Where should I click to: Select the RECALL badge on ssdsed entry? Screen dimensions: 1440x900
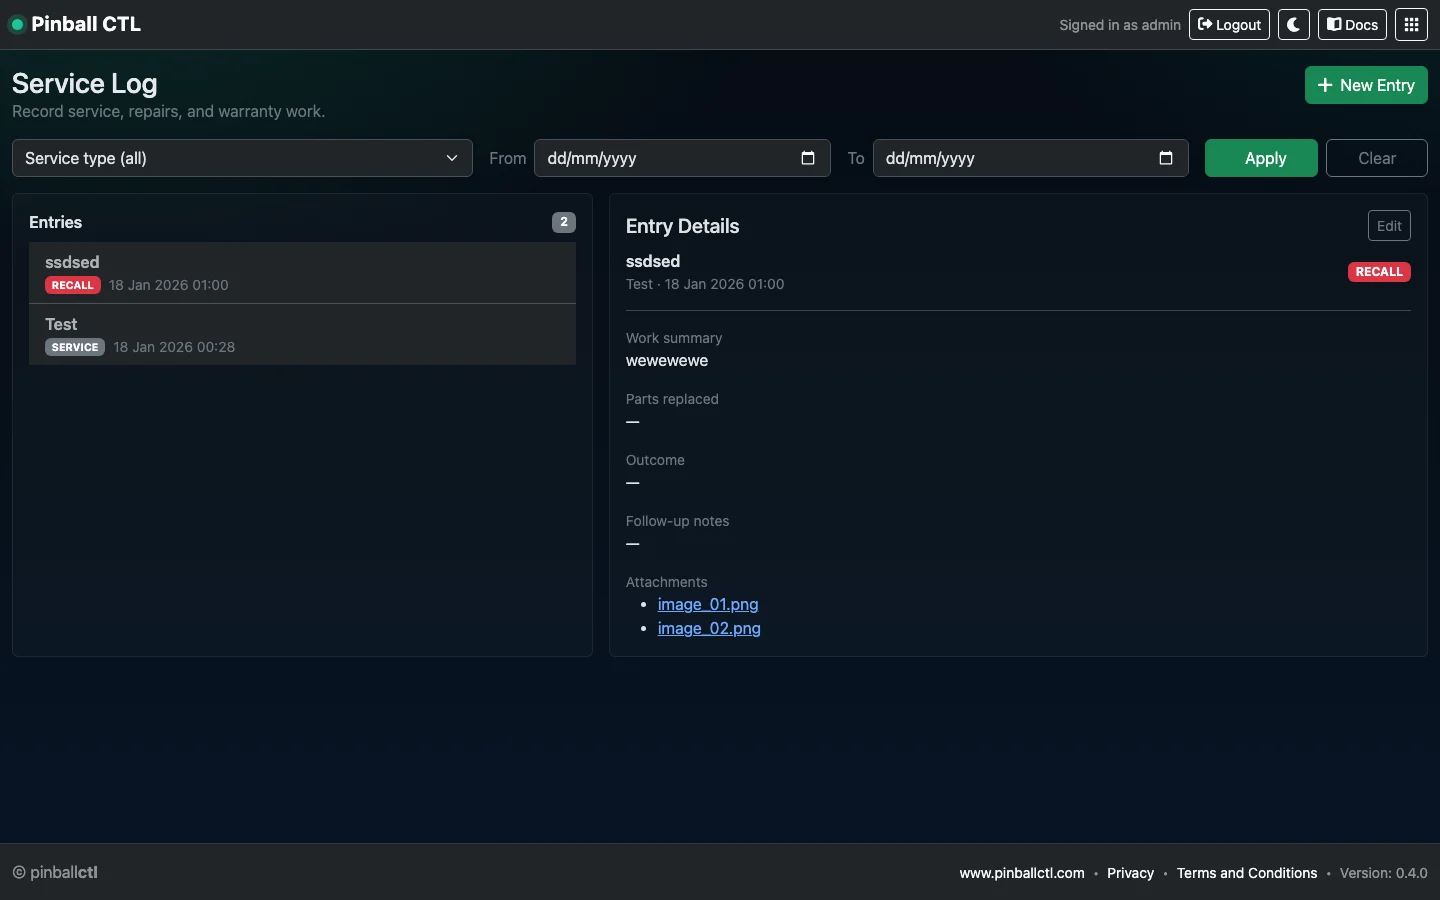pos(72,285)
